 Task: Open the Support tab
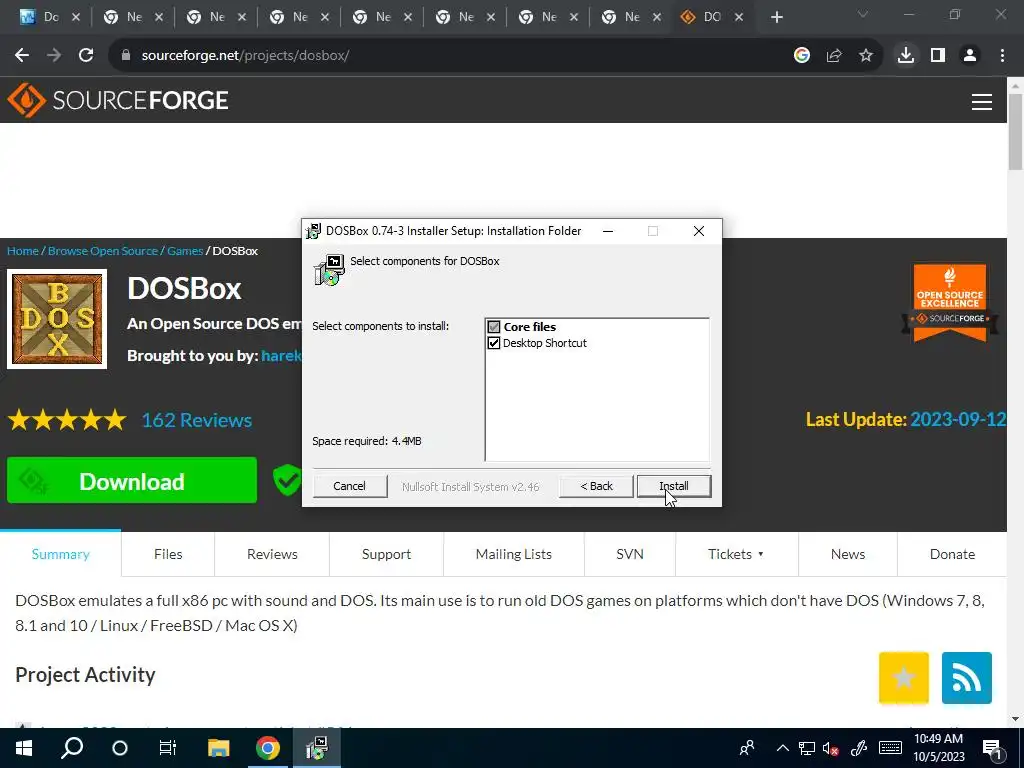pos(386,554)
